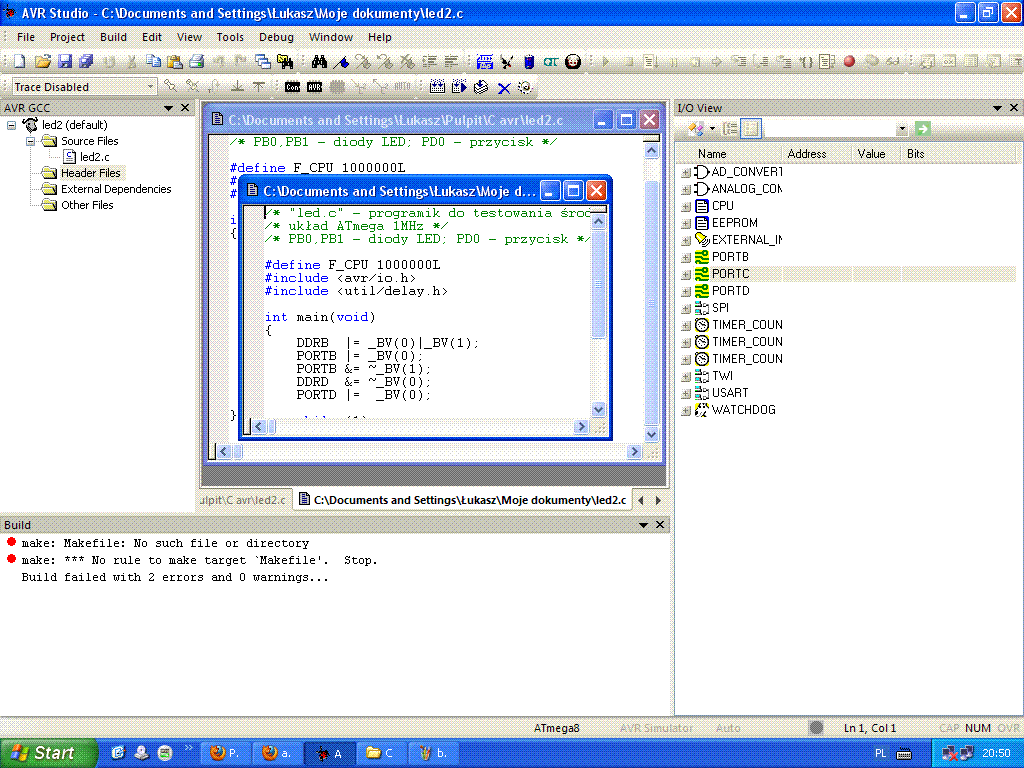
Task: Select led2.c in the Source Files tree
Action: pyautogui.click(x=94, y=157)
